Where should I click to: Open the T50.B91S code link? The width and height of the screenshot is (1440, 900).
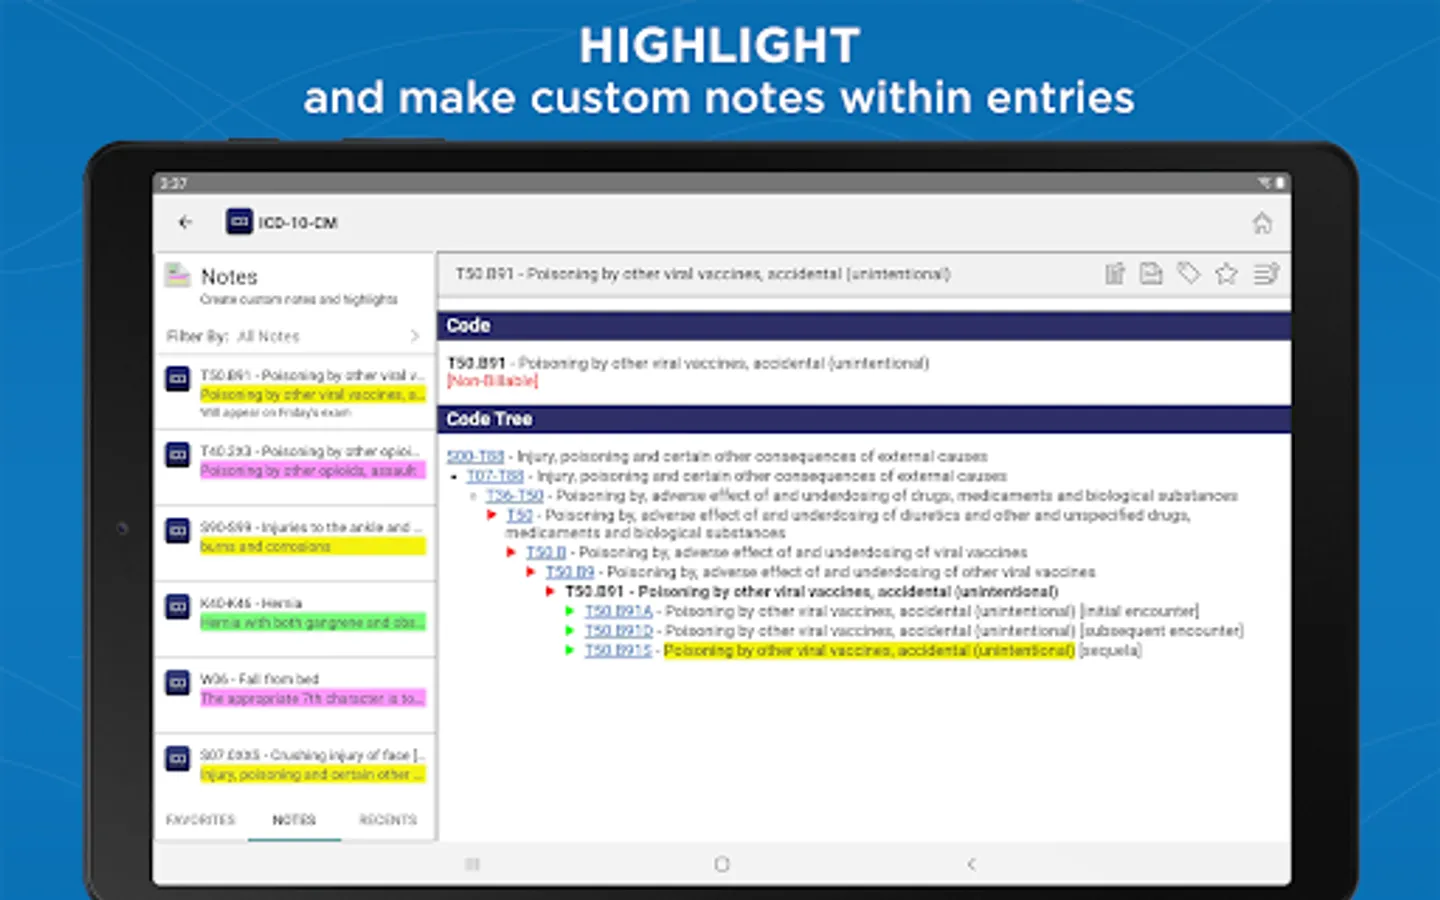618,650
